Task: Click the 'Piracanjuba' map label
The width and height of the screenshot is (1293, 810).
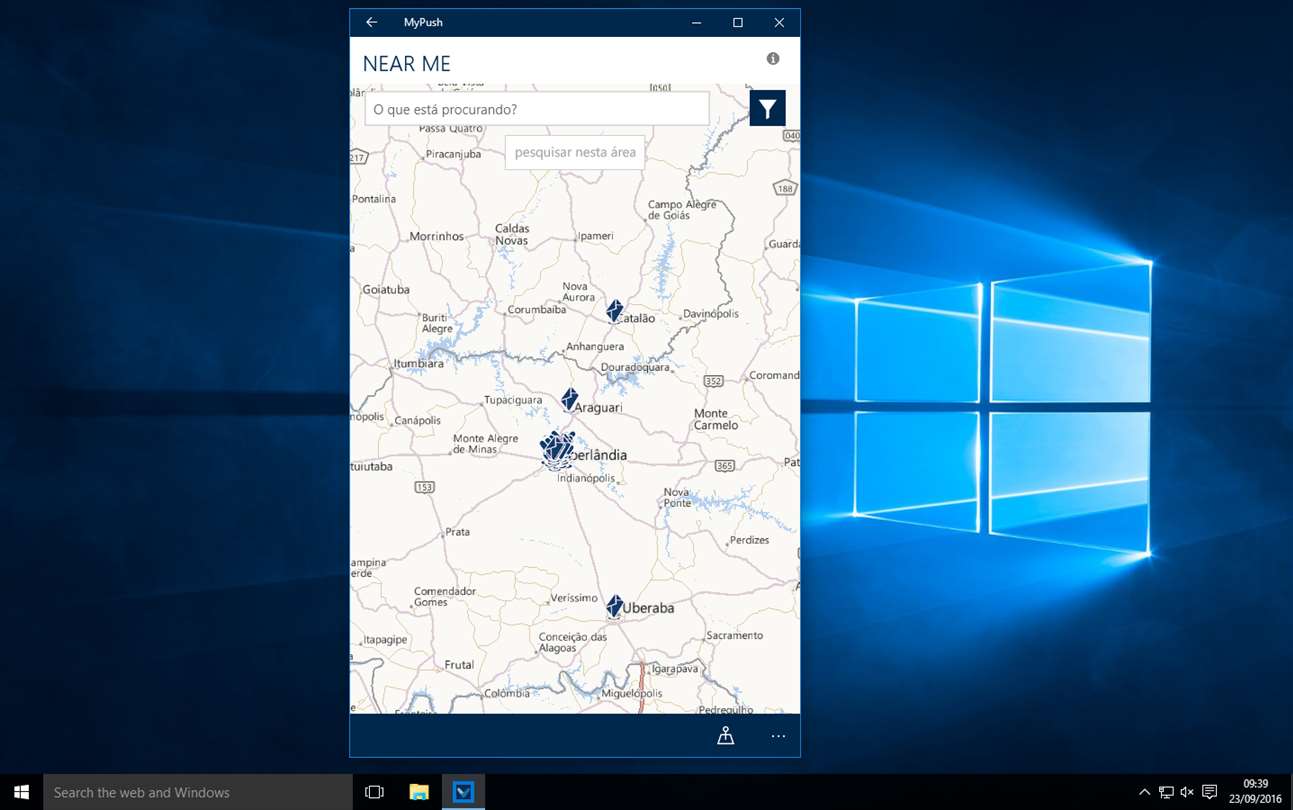Action: point(453,154)
